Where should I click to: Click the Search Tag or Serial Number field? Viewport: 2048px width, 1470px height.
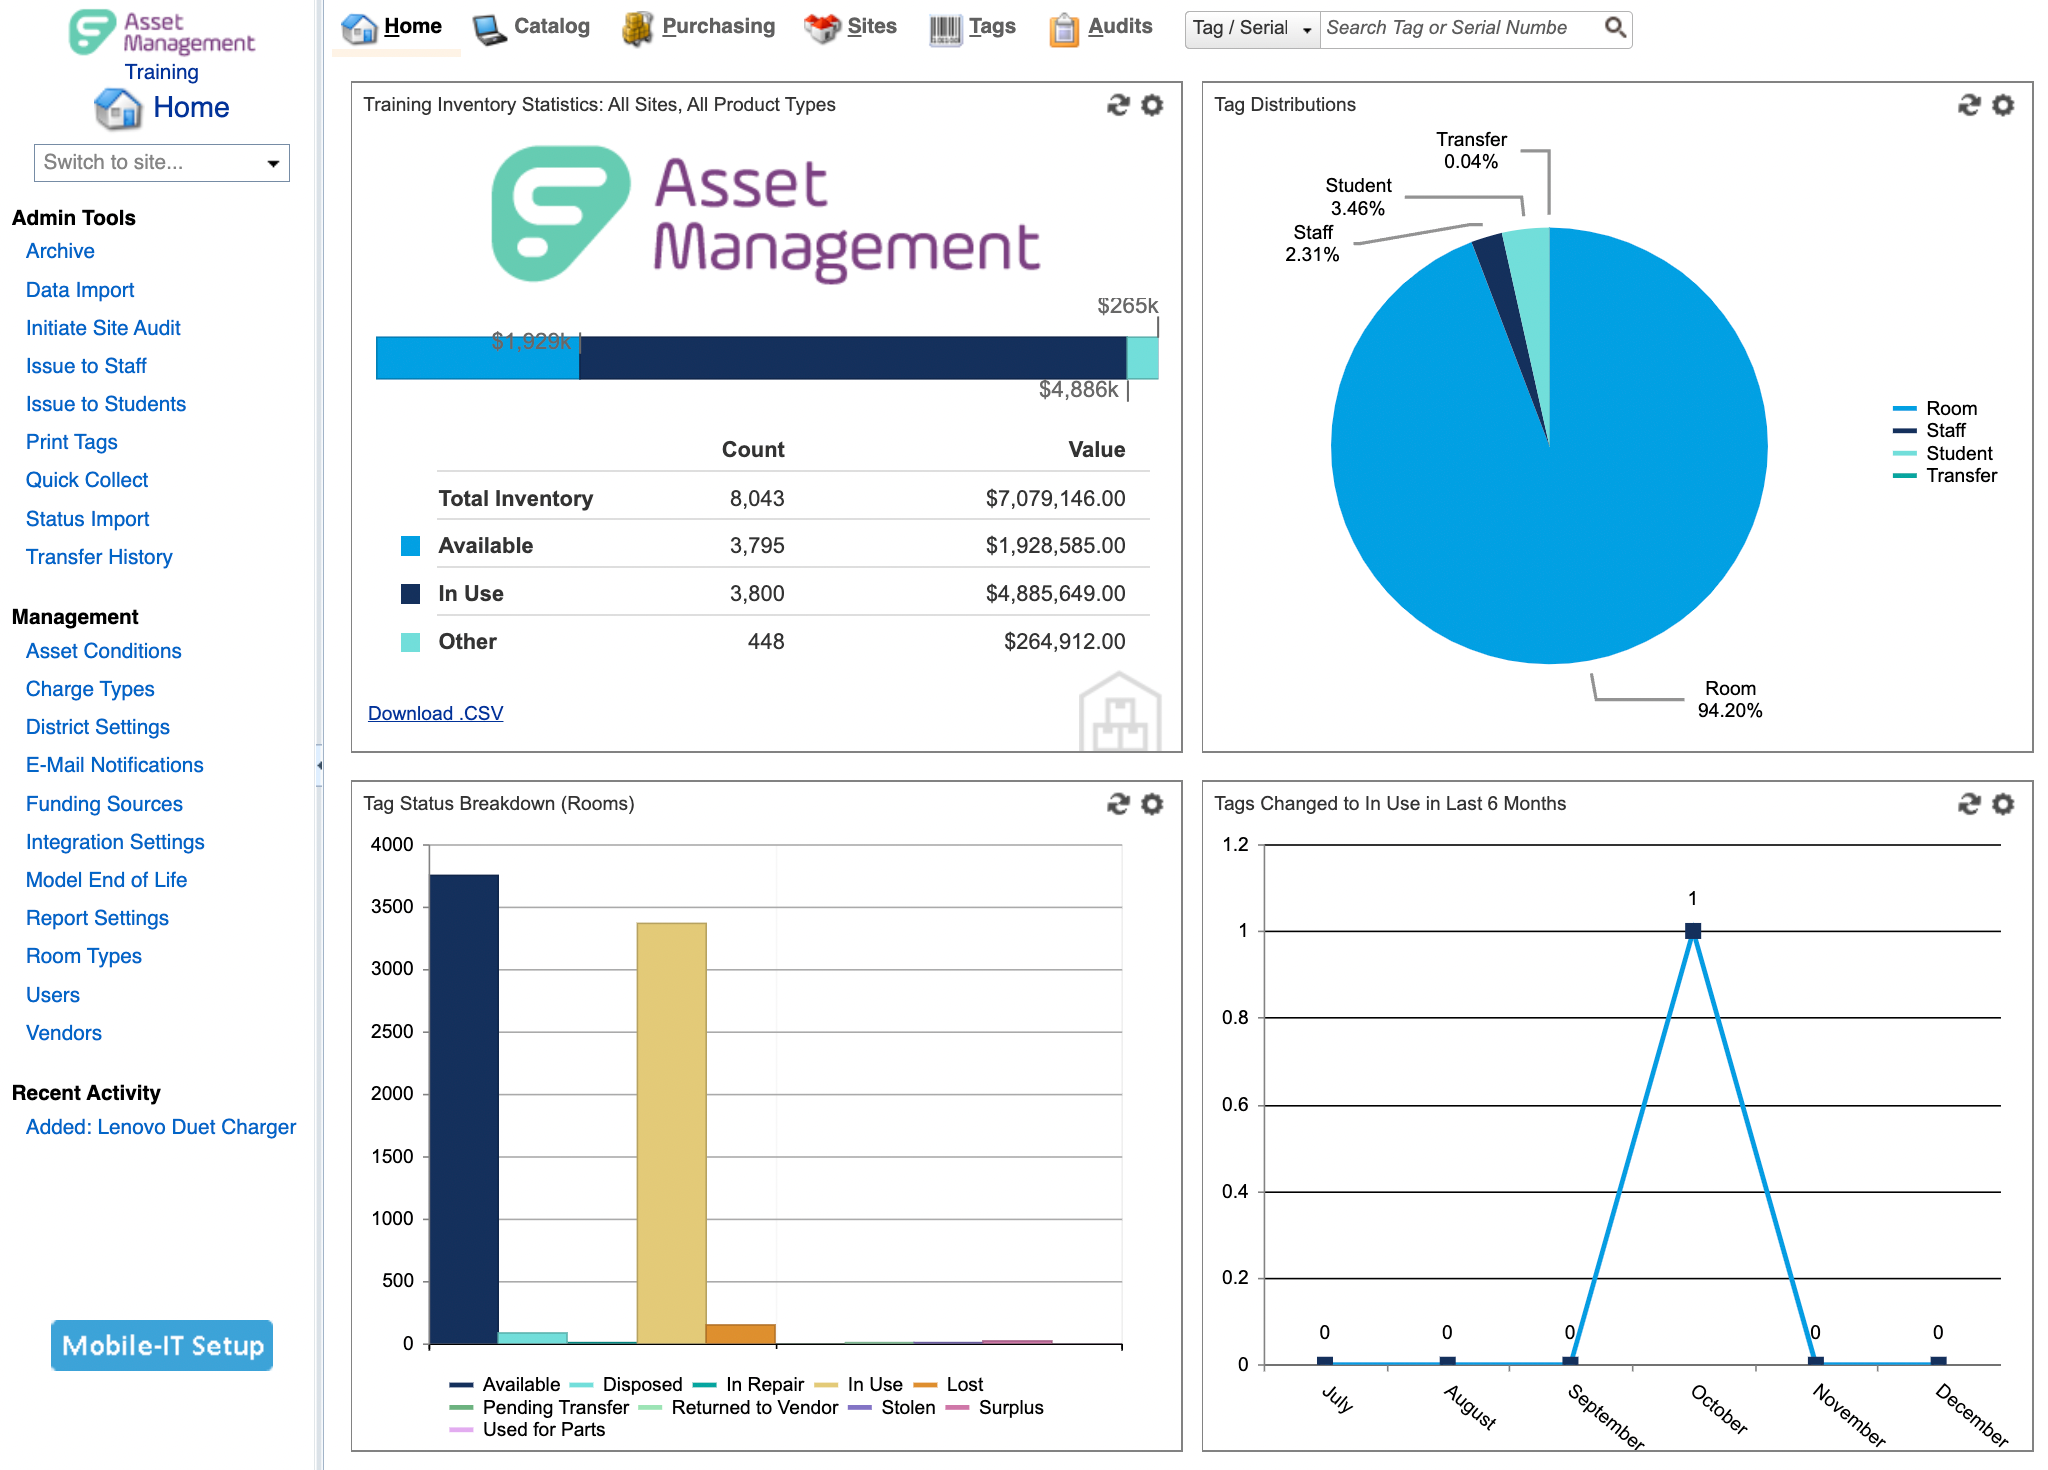click(1460, 28)
